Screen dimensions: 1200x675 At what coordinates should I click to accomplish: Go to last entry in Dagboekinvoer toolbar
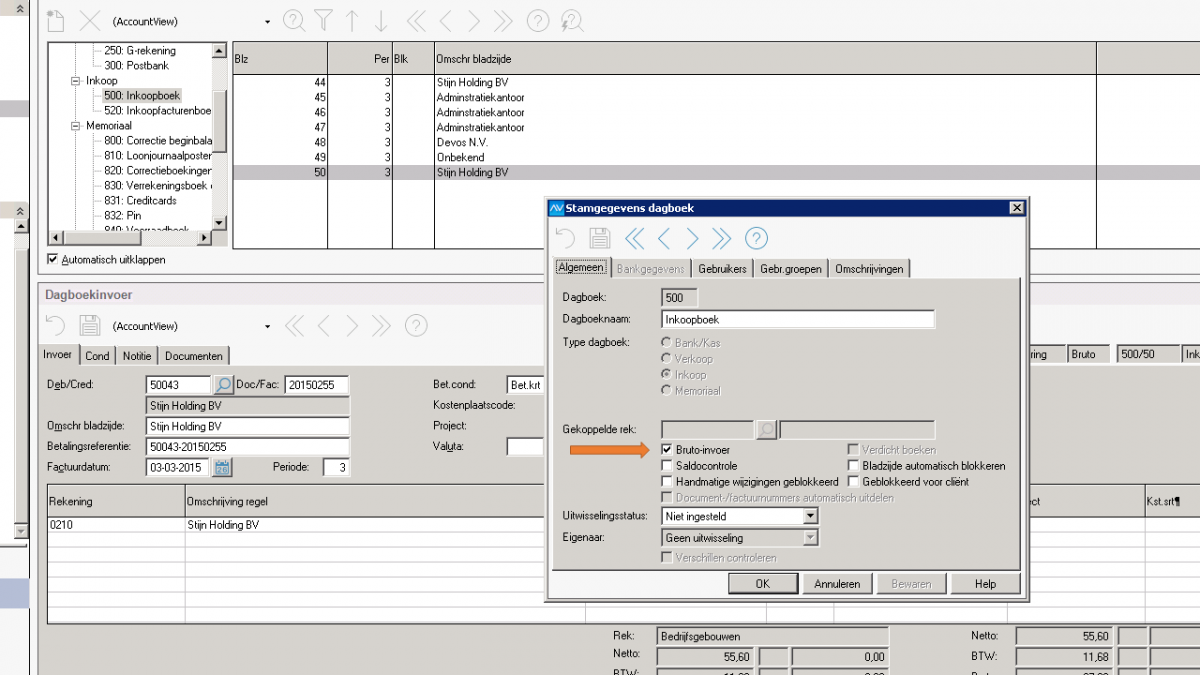coord(381,325)
